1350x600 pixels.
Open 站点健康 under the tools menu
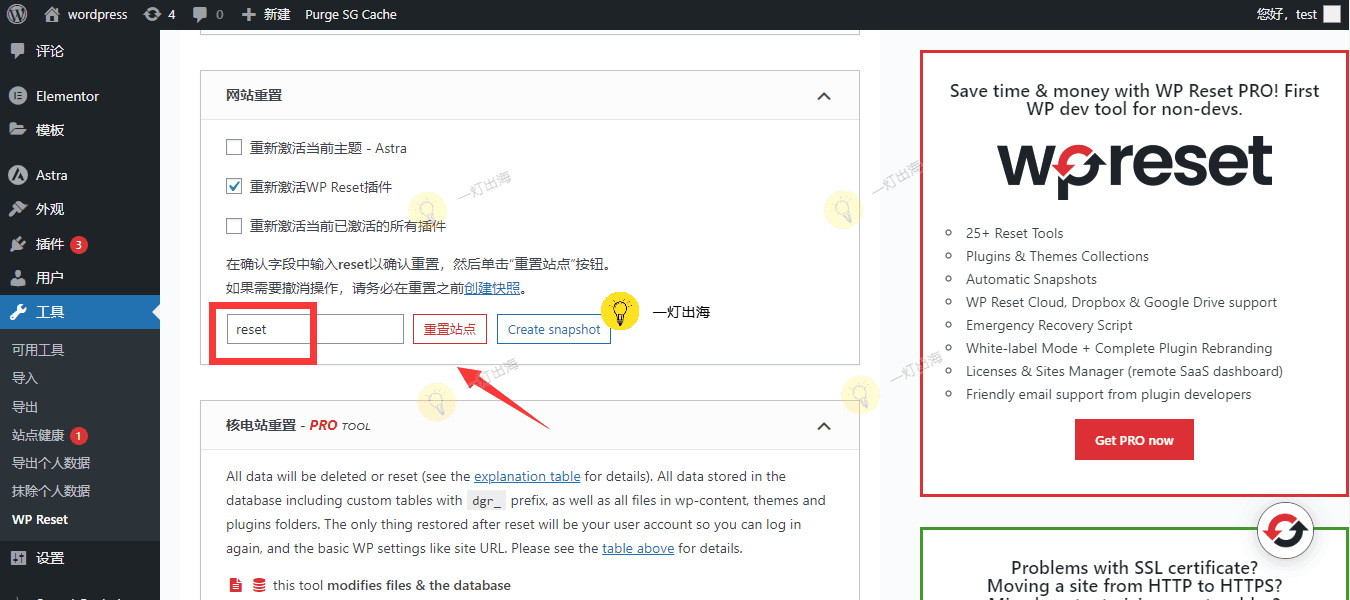click(x=38, y=435)
